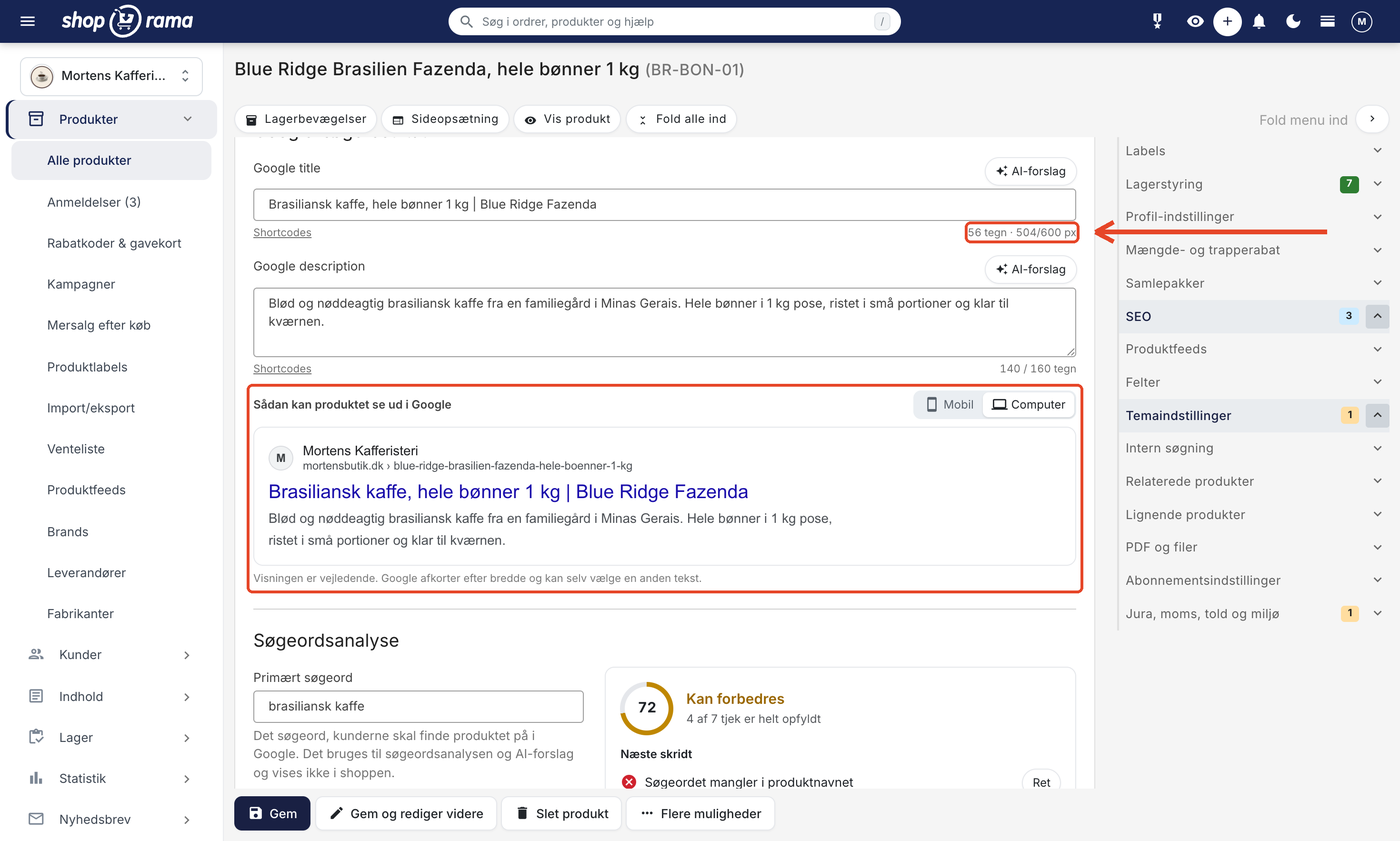Open Kampagner in sidebar
This screenshot has width=1400, height=841.
pos(81,284)
